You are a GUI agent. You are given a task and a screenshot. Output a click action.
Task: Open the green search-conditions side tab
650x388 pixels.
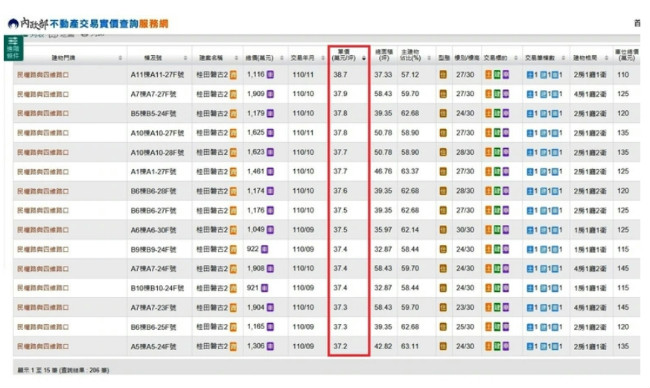(x=13, y=48)
